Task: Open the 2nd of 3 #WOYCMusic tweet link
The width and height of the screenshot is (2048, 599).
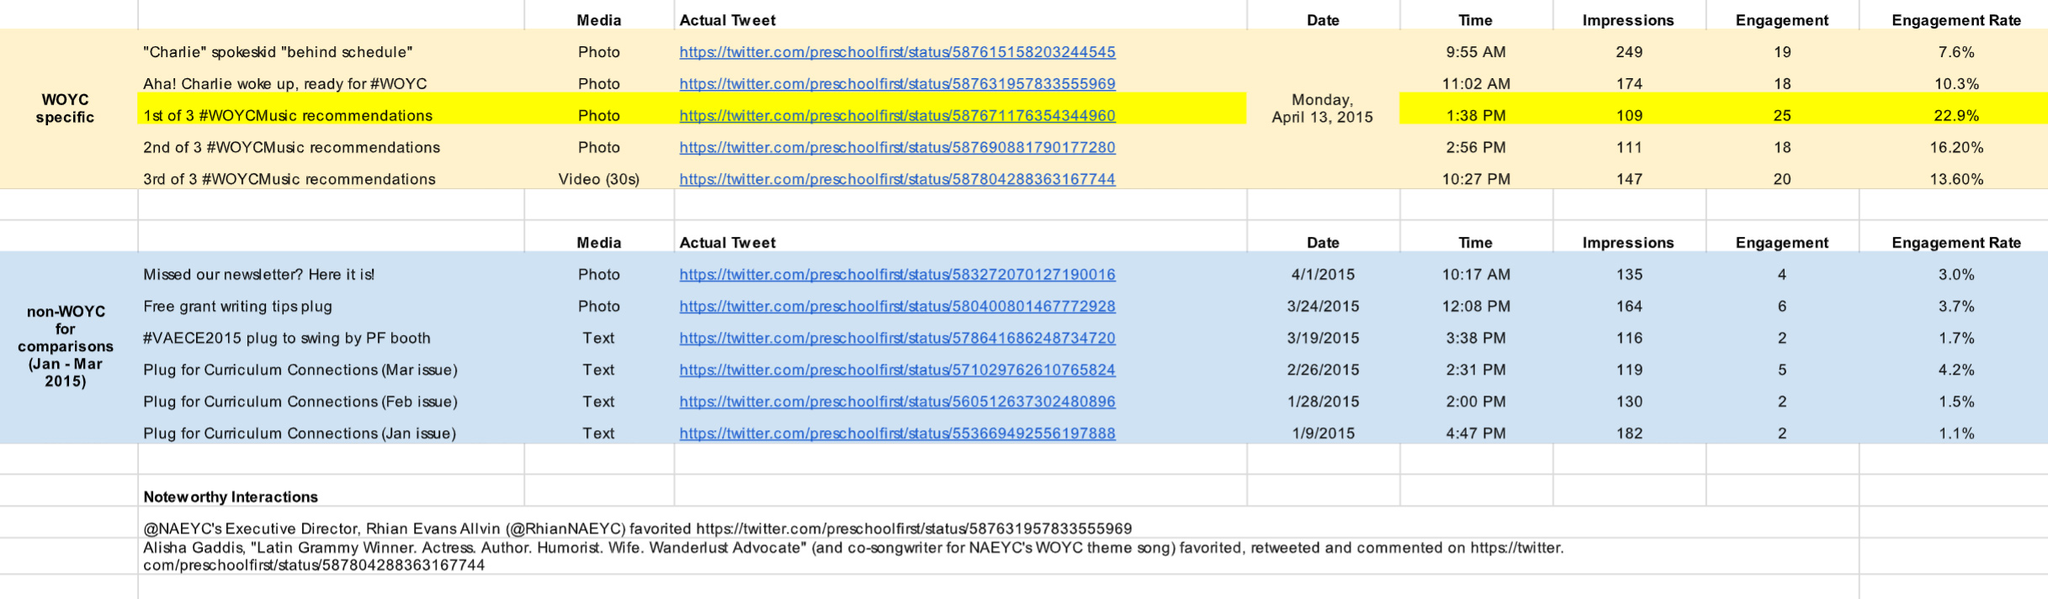Action: [897, 148]
